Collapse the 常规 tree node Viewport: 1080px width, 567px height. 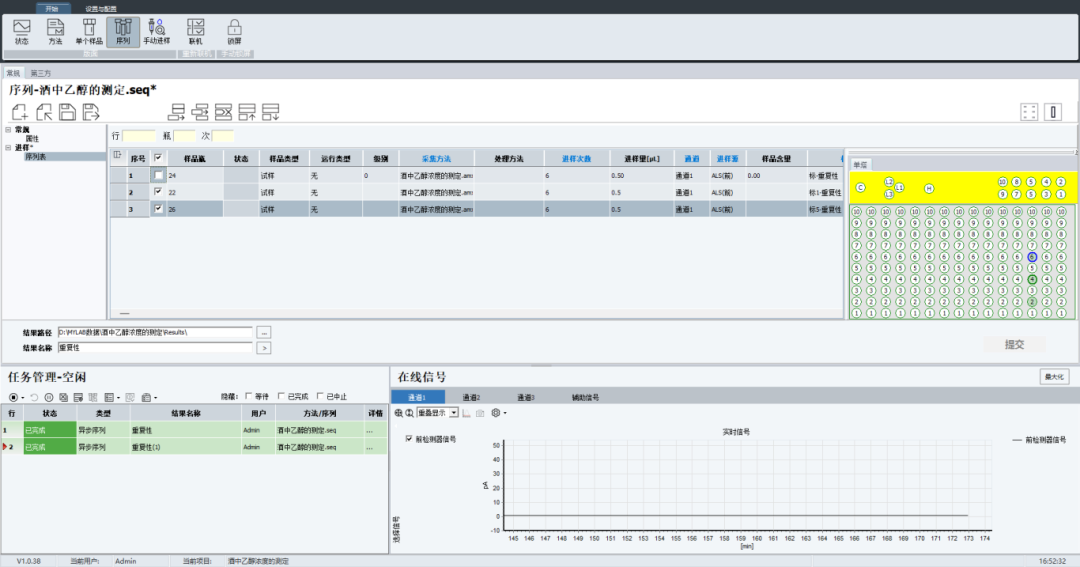[x=8, y=130]
